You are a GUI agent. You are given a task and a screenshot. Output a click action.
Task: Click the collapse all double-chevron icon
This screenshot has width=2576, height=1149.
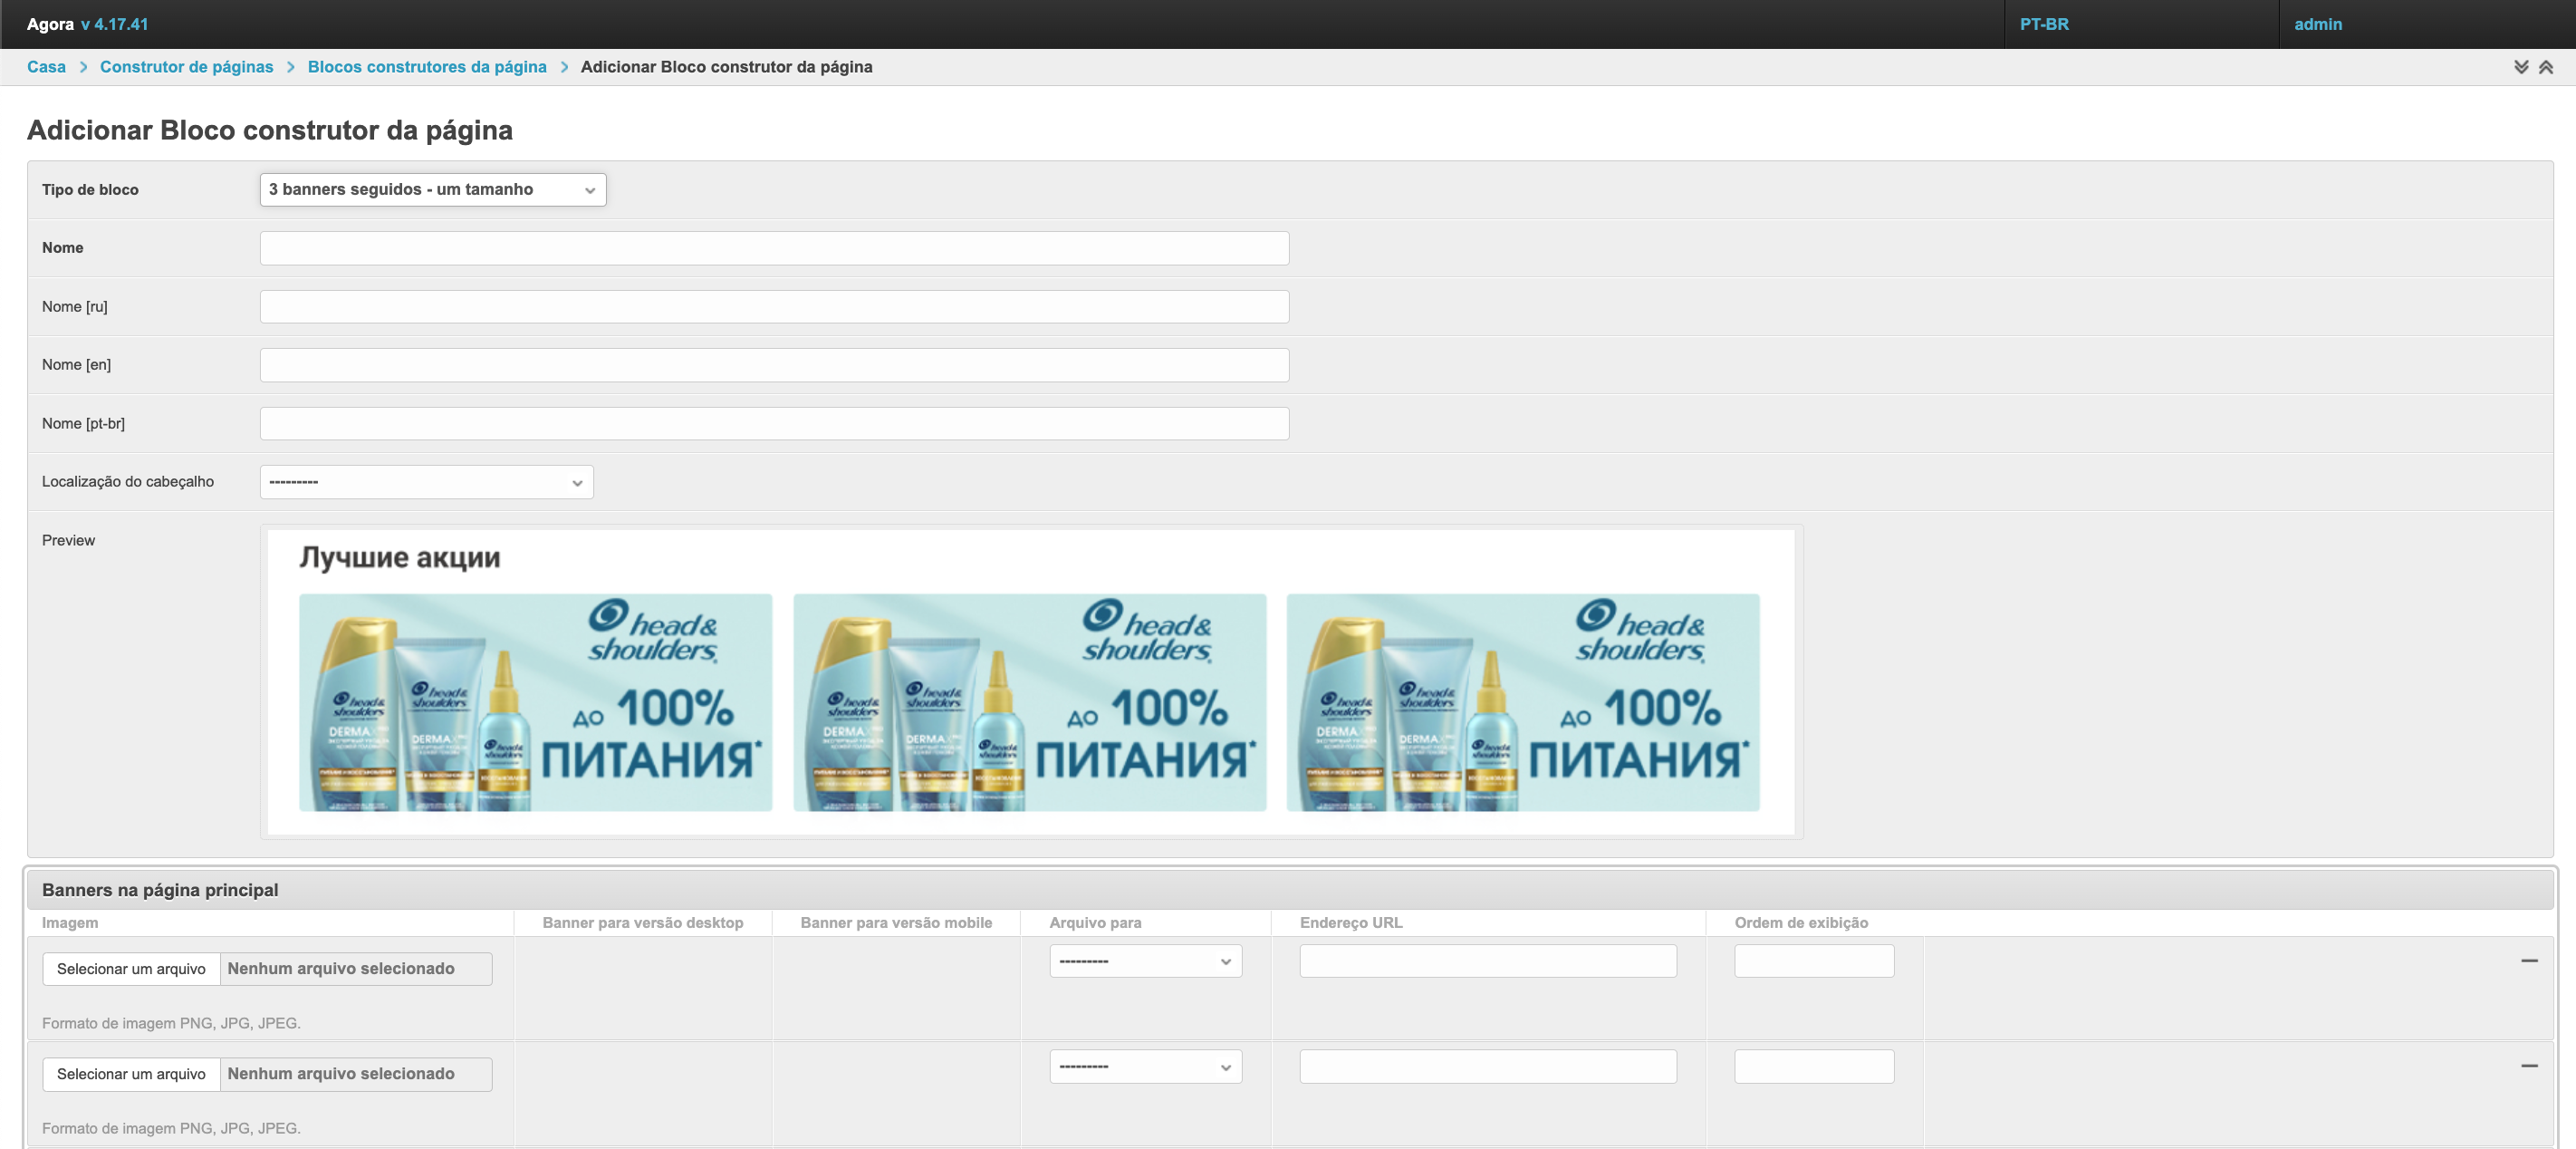pos(2545,67)
